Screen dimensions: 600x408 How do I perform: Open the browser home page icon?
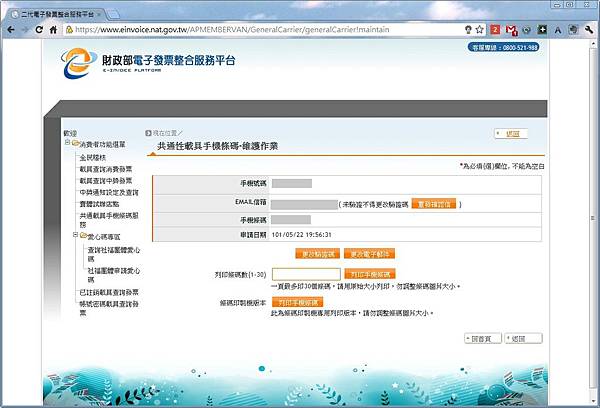pos(53,29)
